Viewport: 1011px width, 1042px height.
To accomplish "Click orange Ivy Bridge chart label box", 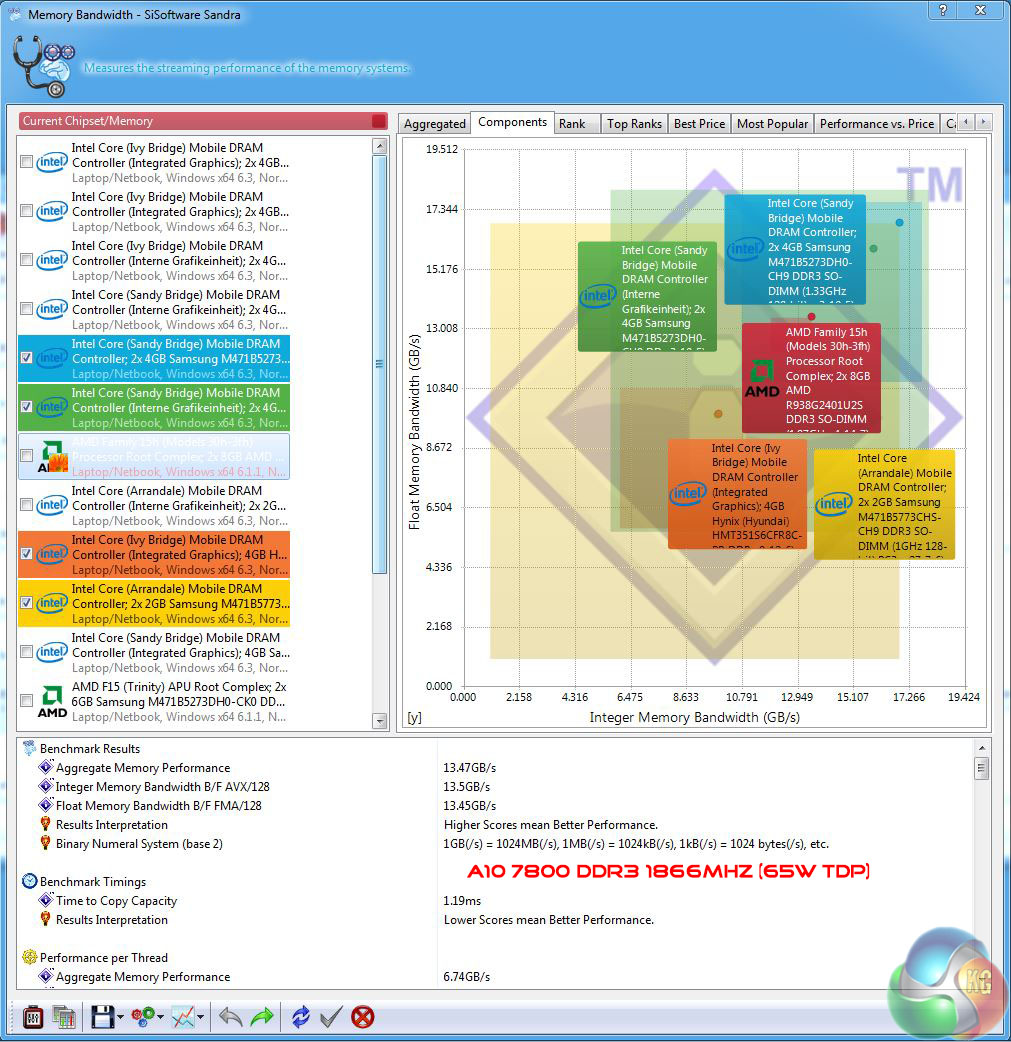I will click(x=737, y=494).
